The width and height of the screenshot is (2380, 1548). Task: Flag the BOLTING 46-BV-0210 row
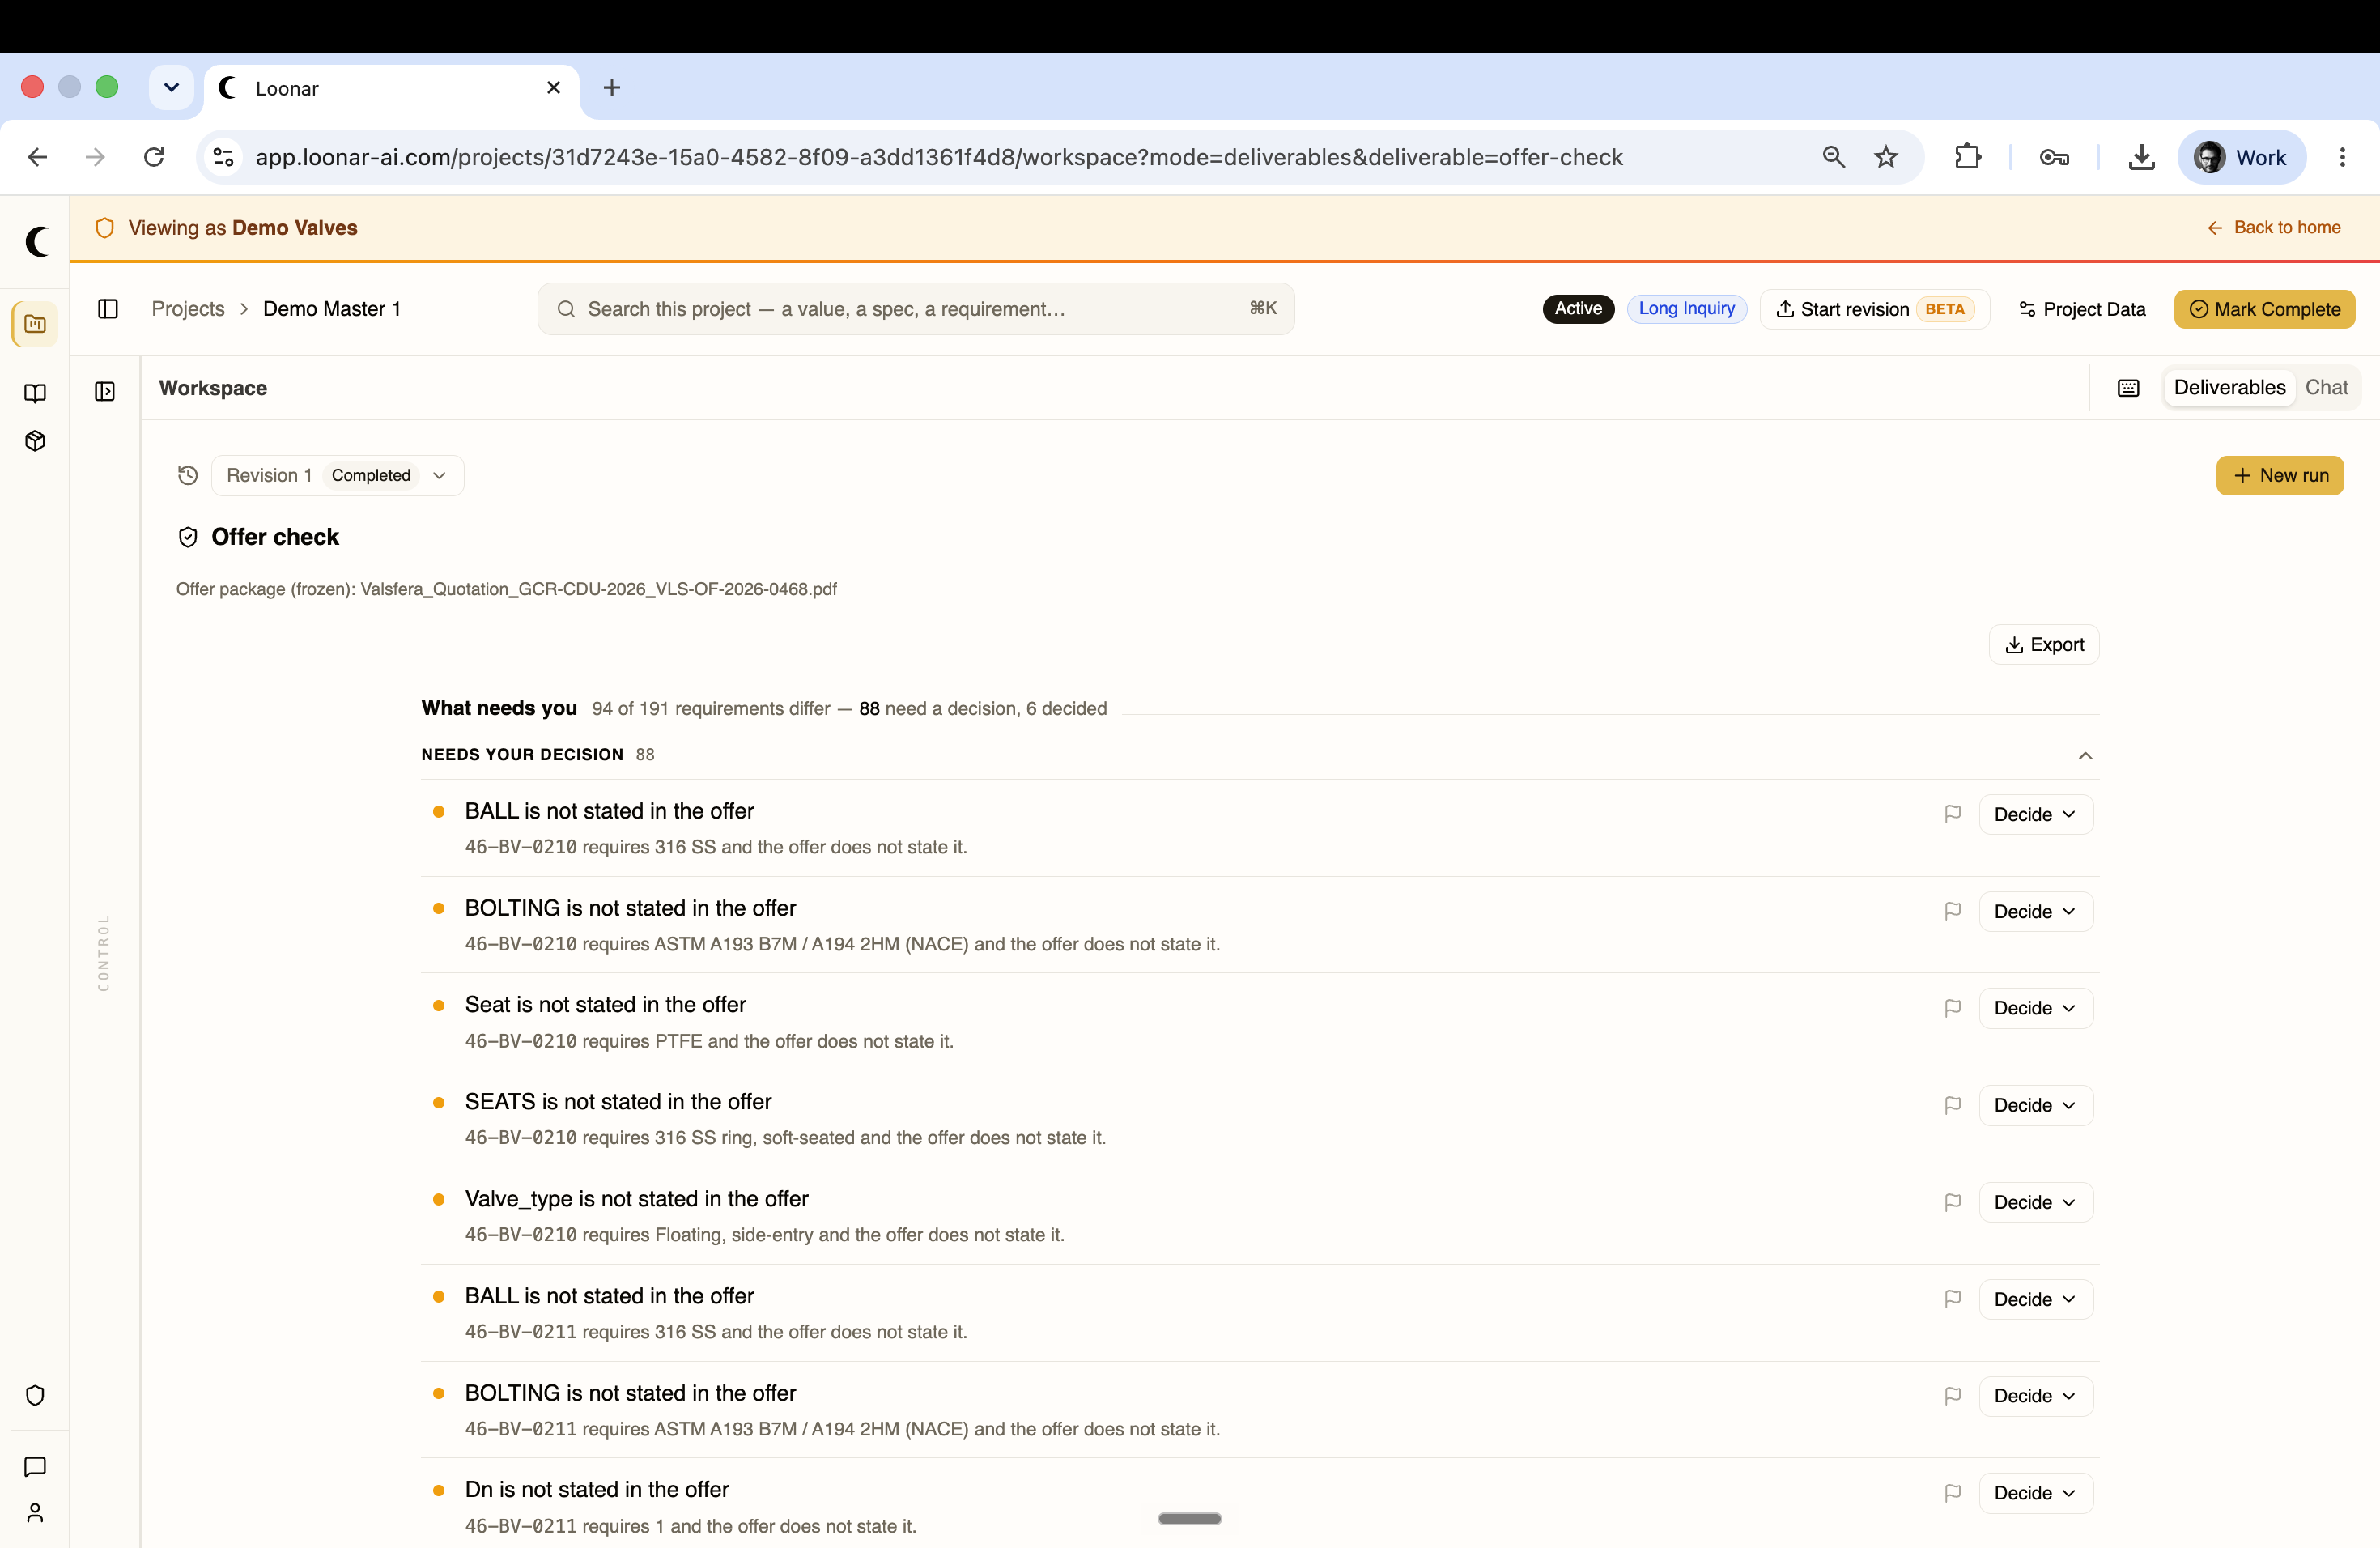(x=1952, y=911)
